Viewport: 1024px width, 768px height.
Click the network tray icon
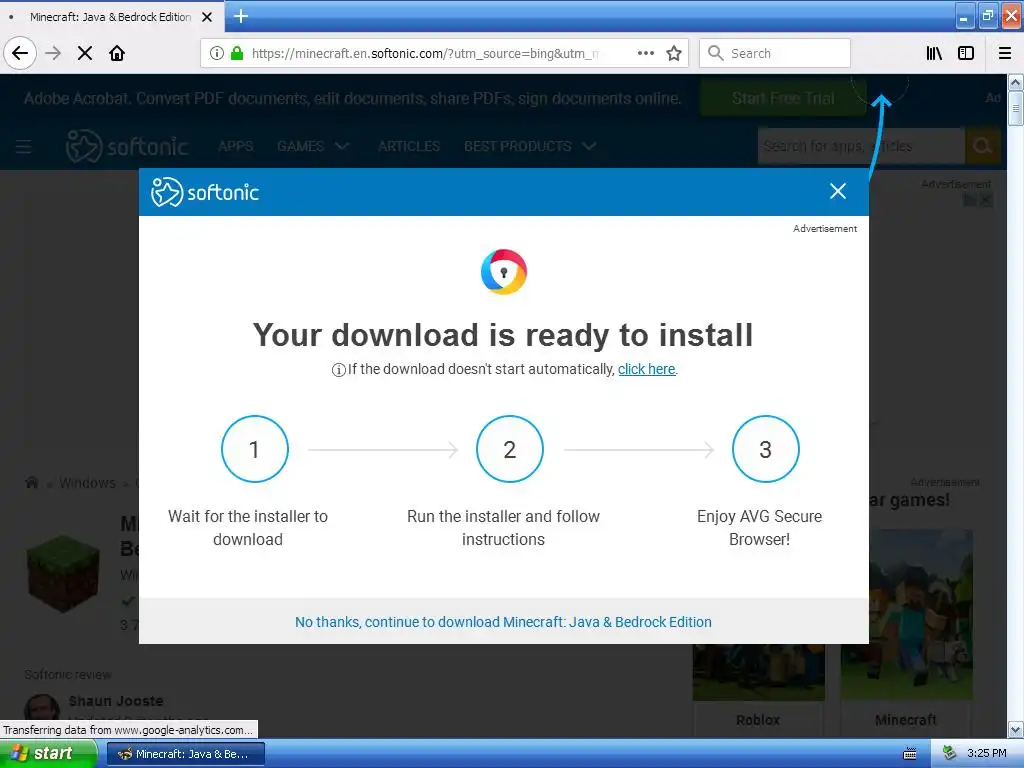click(x=948, y=753)
